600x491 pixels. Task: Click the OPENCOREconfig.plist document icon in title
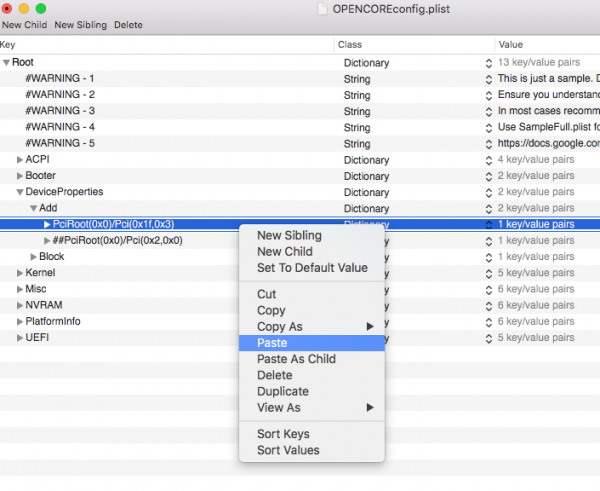[323, 9]
